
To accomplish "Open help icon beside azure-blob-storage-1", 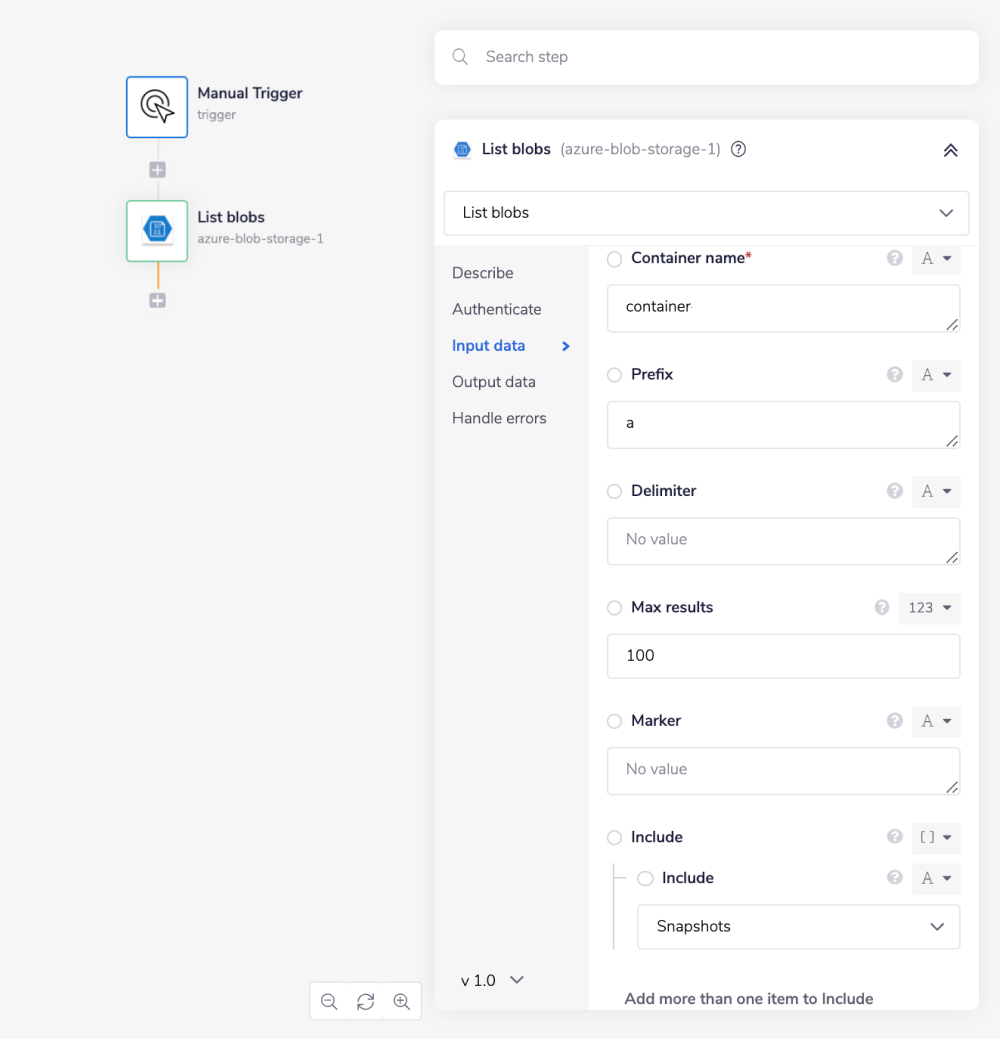I will pyautogui.click(x=738, y=150).
